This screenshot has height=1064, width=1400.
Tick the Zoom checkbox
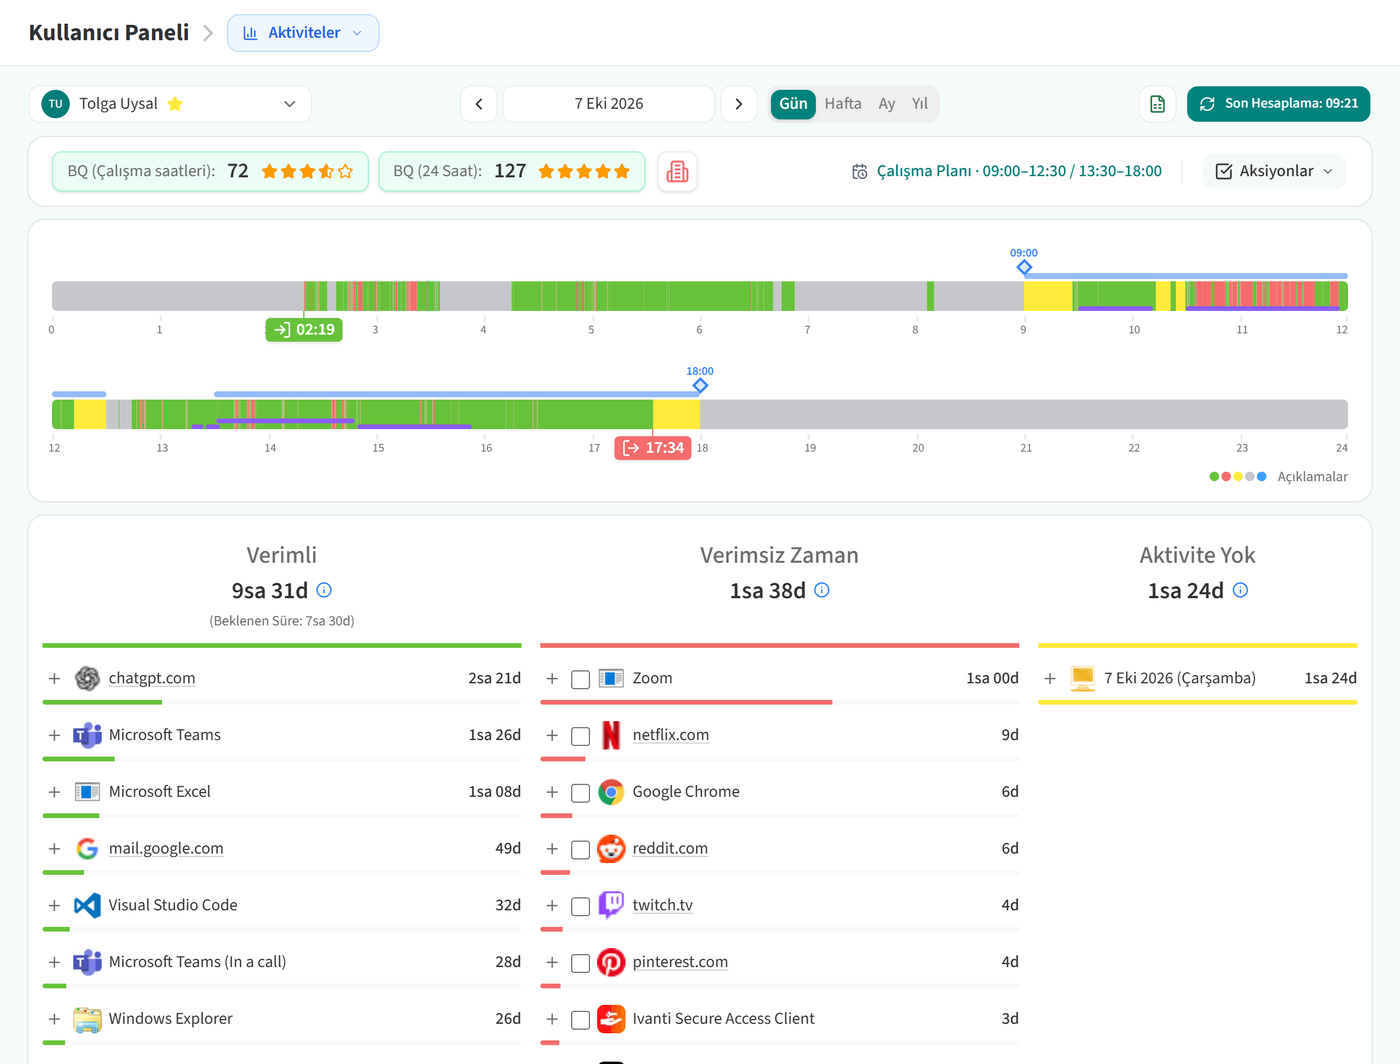point(580,680)
